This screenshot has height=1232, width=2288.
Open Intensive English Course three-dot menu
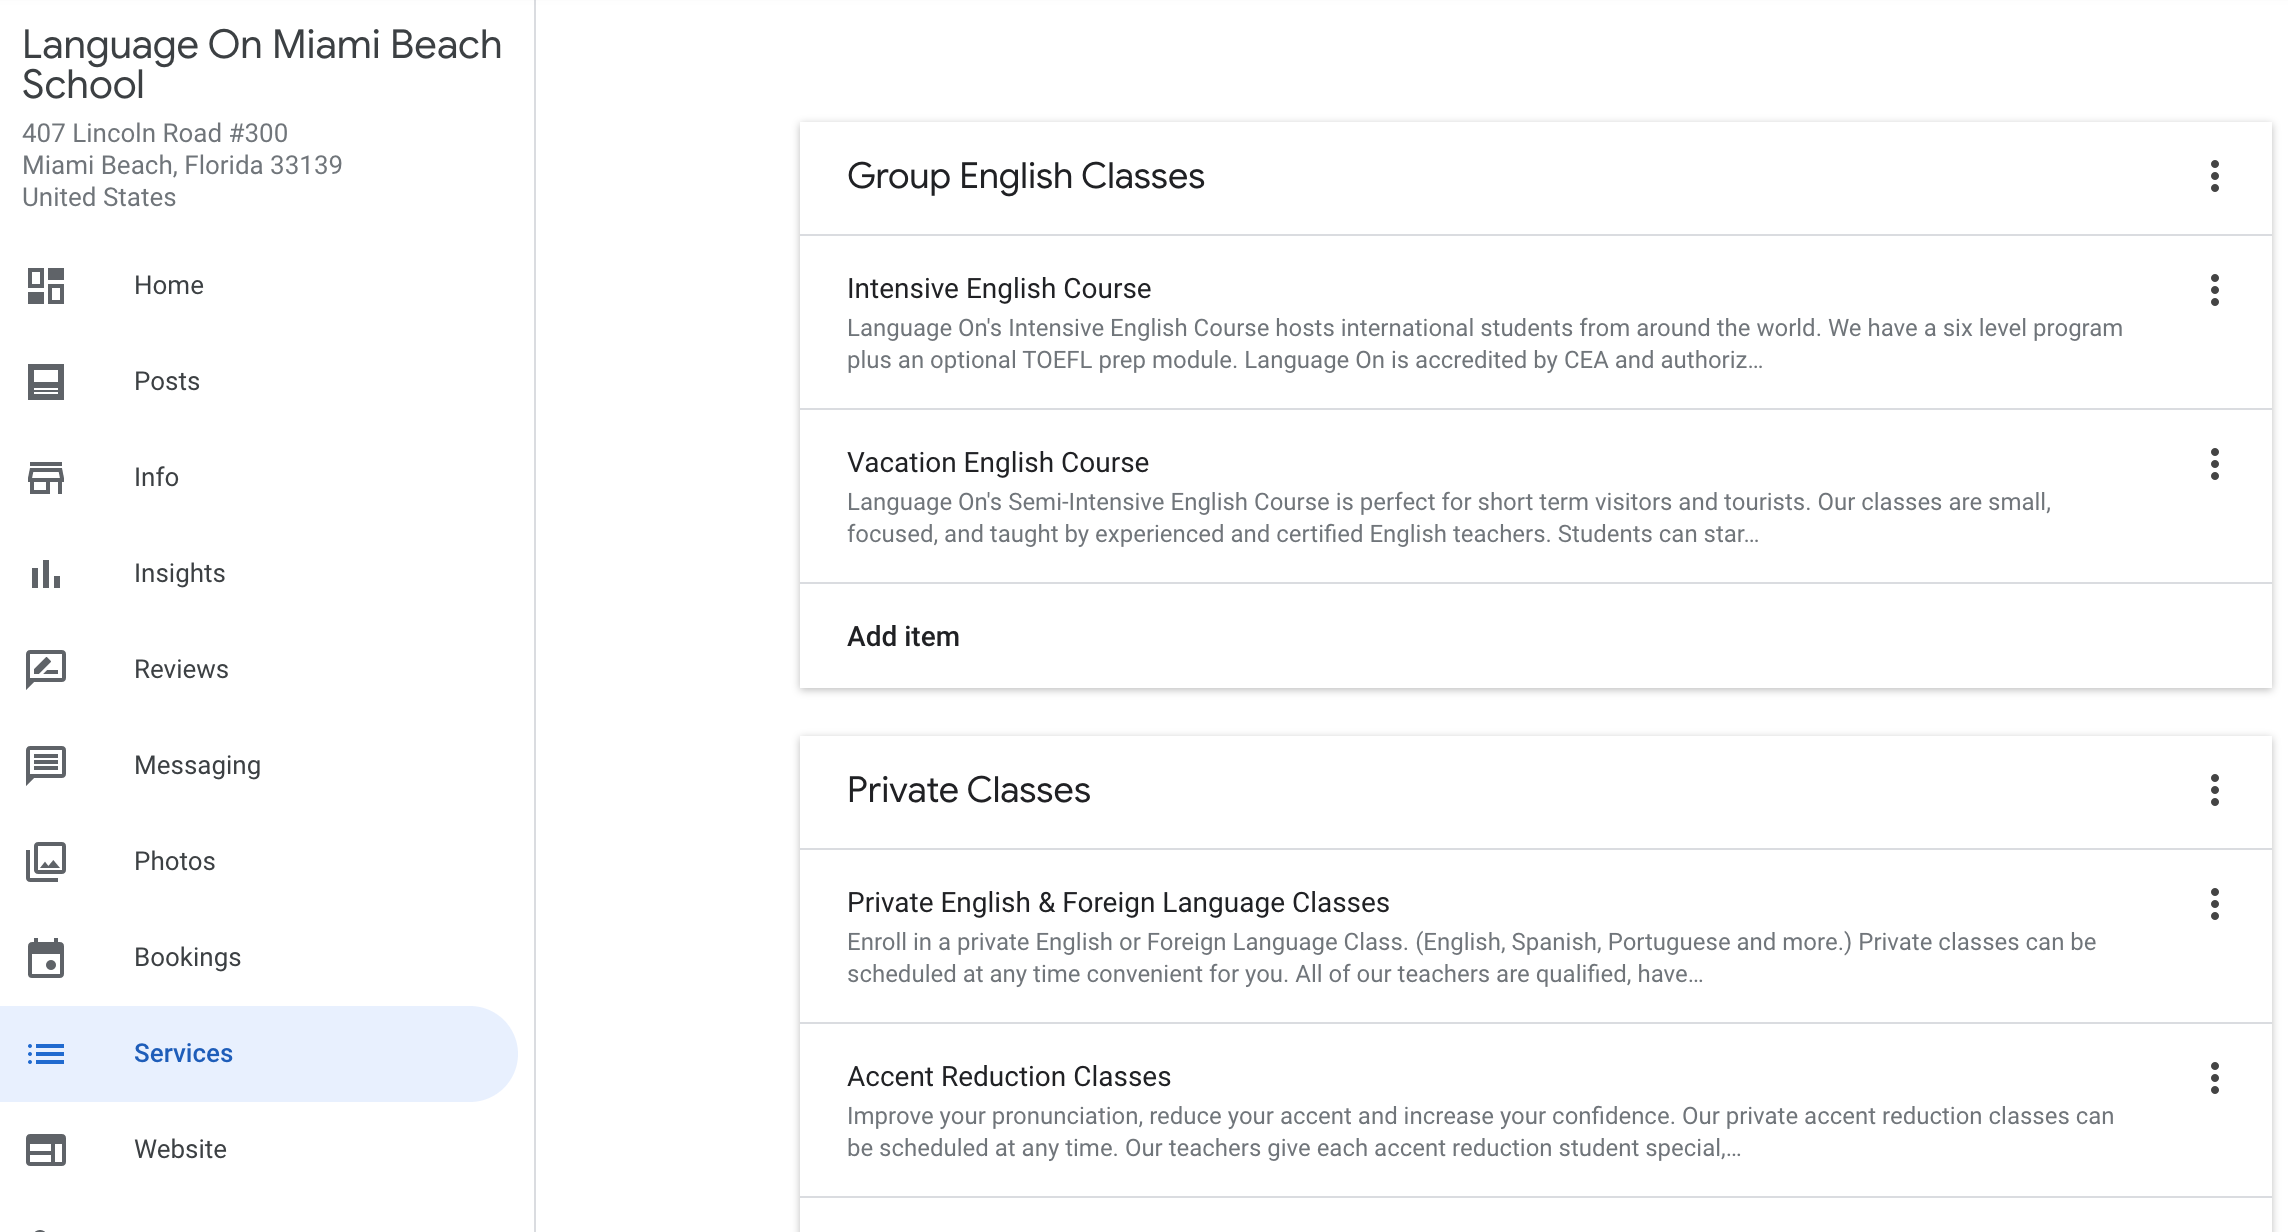(x=2215, y=291)
